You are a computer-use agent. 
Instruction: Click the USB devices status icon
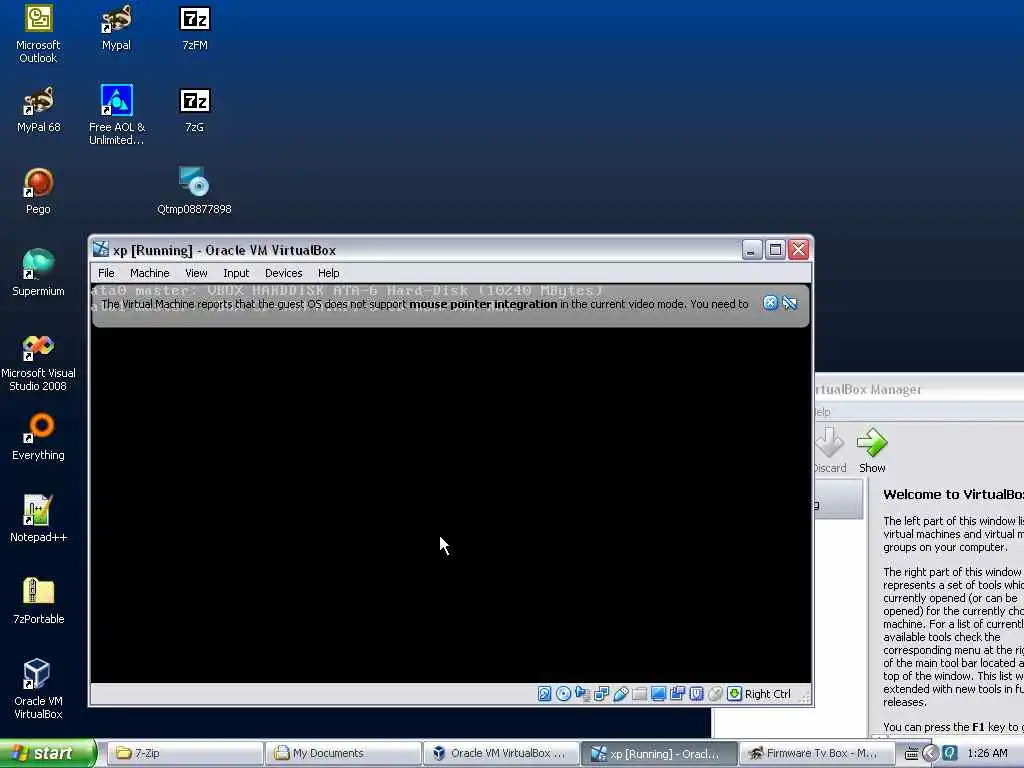point(620,694)
